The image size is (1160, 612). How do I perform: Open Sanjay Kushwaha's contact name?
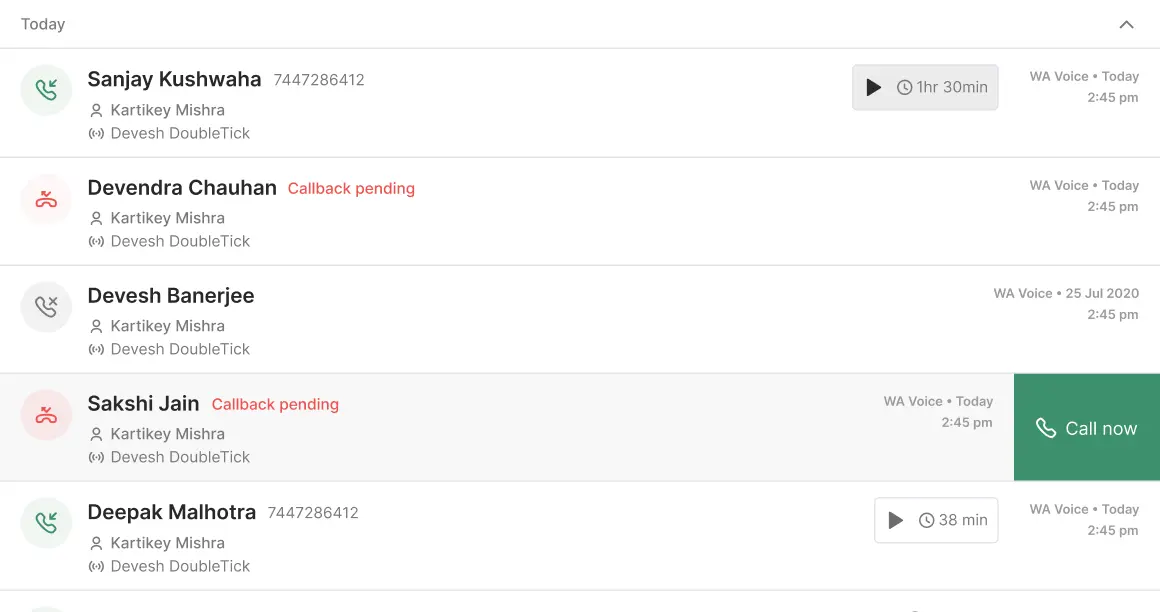click(174, 79)
